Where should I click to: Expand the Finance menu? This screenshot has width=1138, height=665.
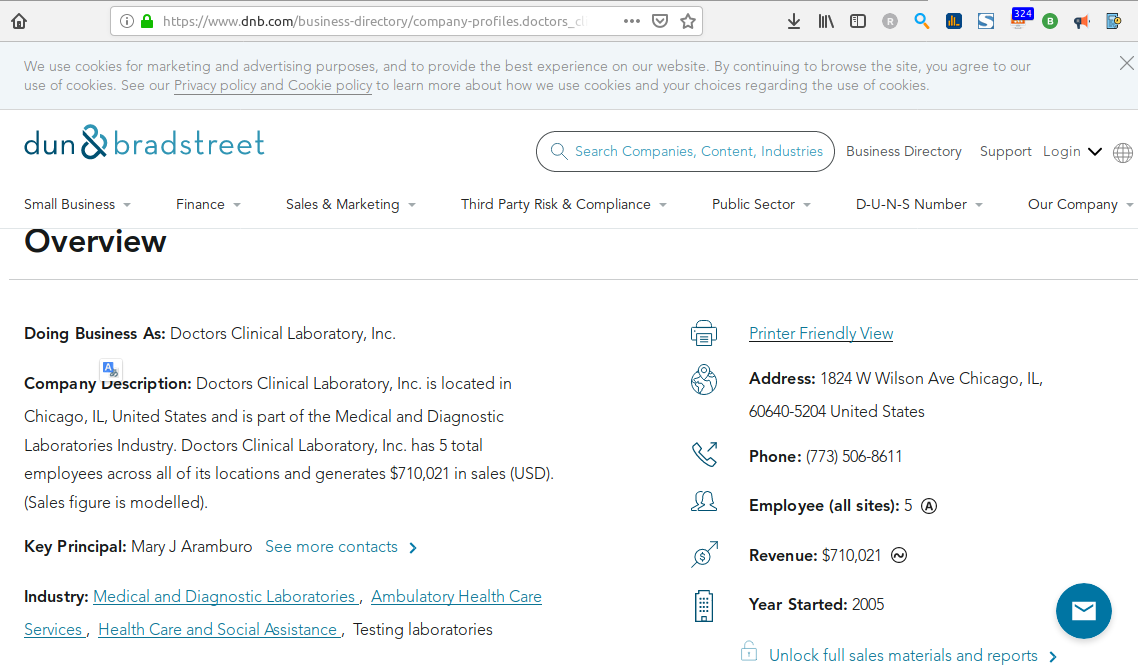click(208, 204)
